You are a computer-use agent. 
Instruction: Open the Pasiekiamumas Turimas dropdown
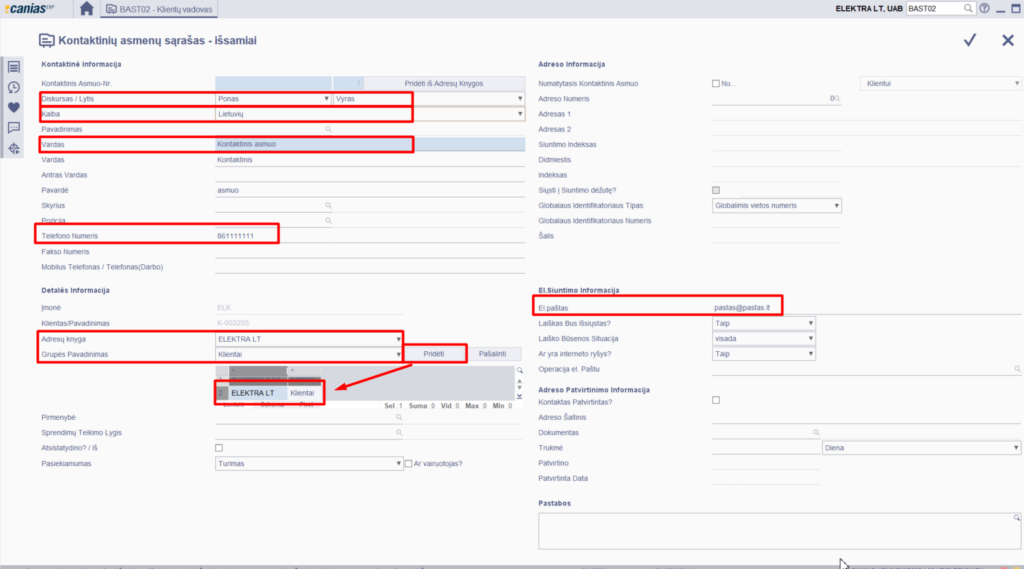[308, 464]
